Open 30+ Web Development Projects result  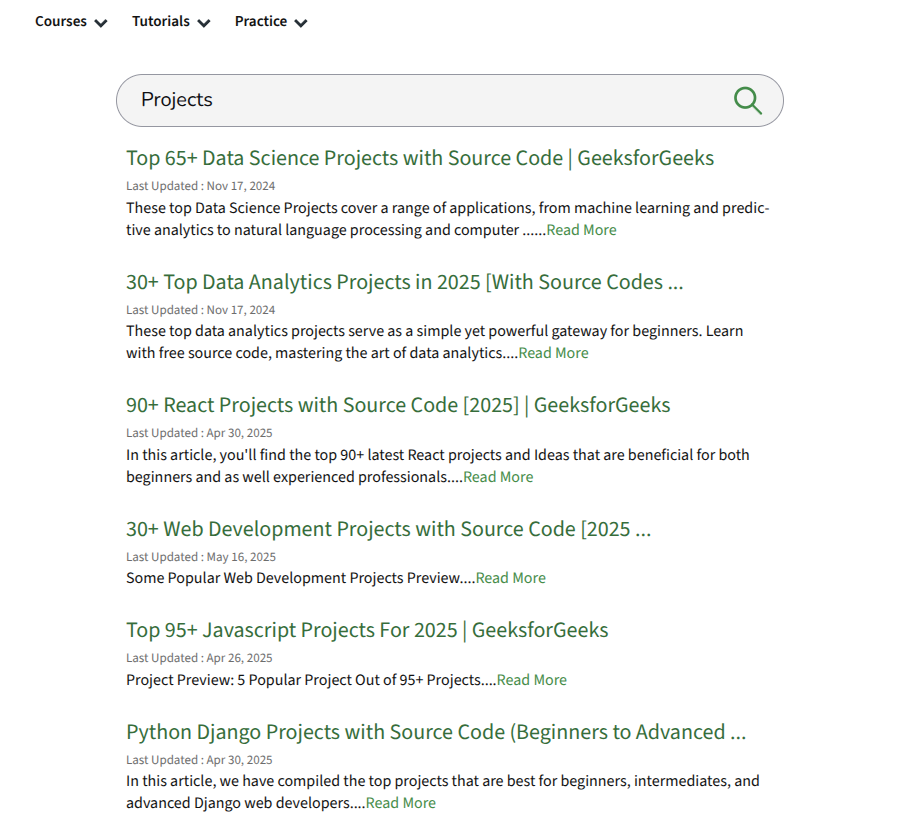click(x=388, y=529)
